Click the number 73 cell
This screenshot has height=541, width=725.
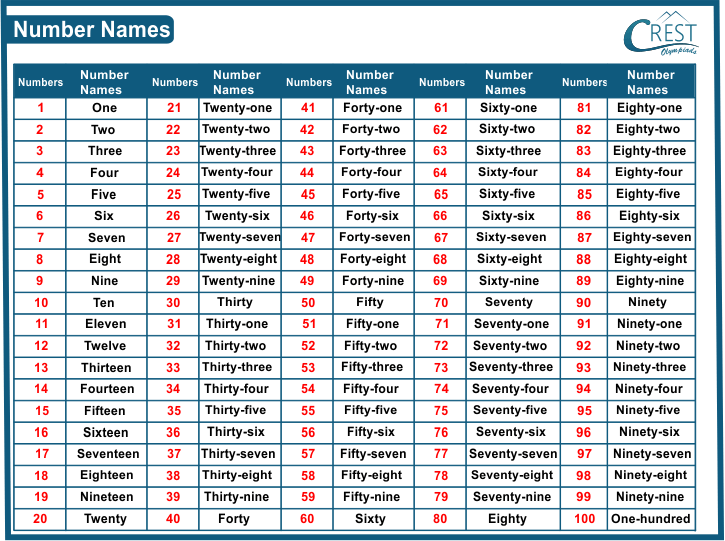(x=441, y=368)
